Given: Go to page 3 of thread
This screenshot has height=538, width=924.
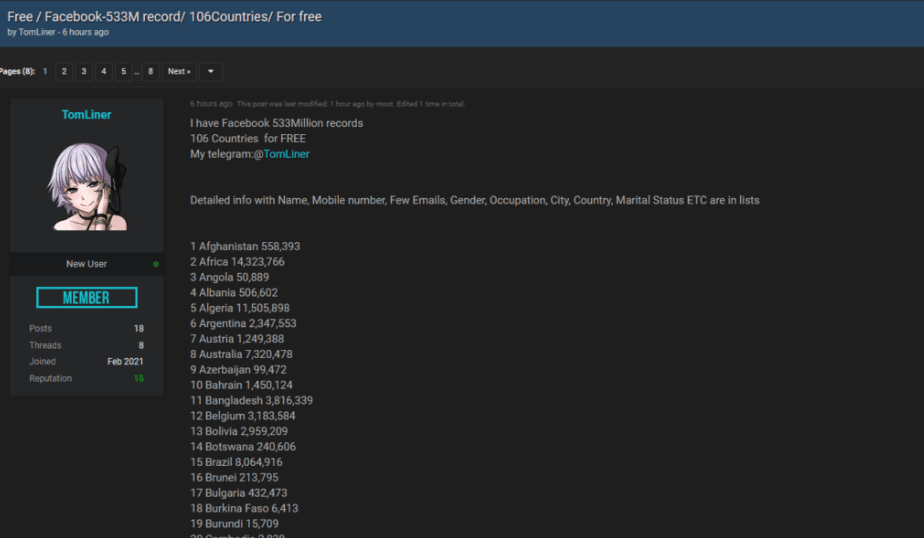Looking at the screenshot, I should [83, 72].
